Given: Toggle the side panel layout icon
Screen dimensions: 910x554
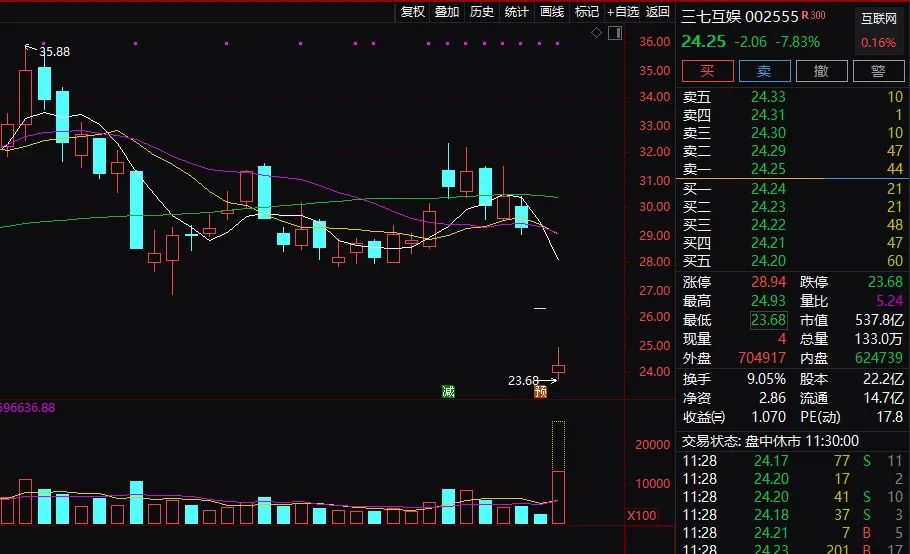Looking at the screenshot, I should (x=612, y=33).
